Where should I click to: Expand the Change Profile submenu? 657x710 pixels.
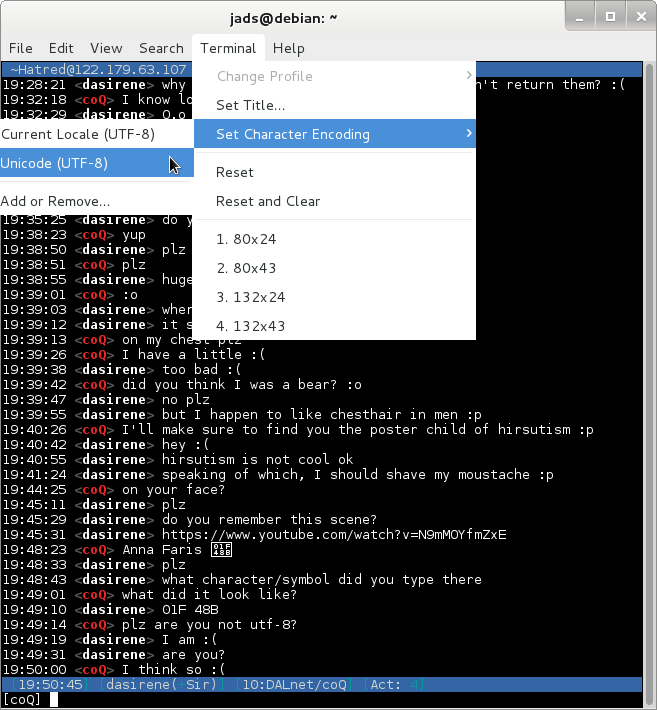pos(335,76)
